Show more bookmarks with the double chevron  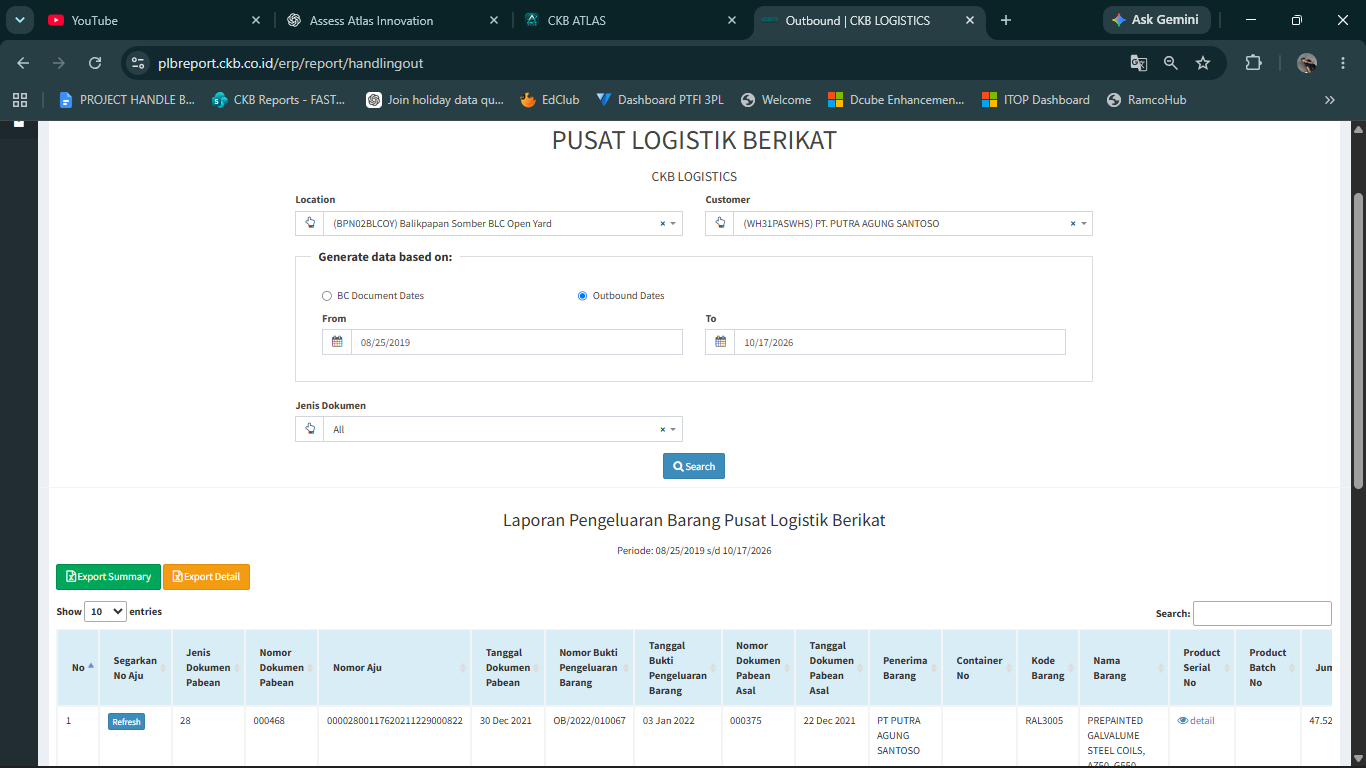click(1330, 100)
